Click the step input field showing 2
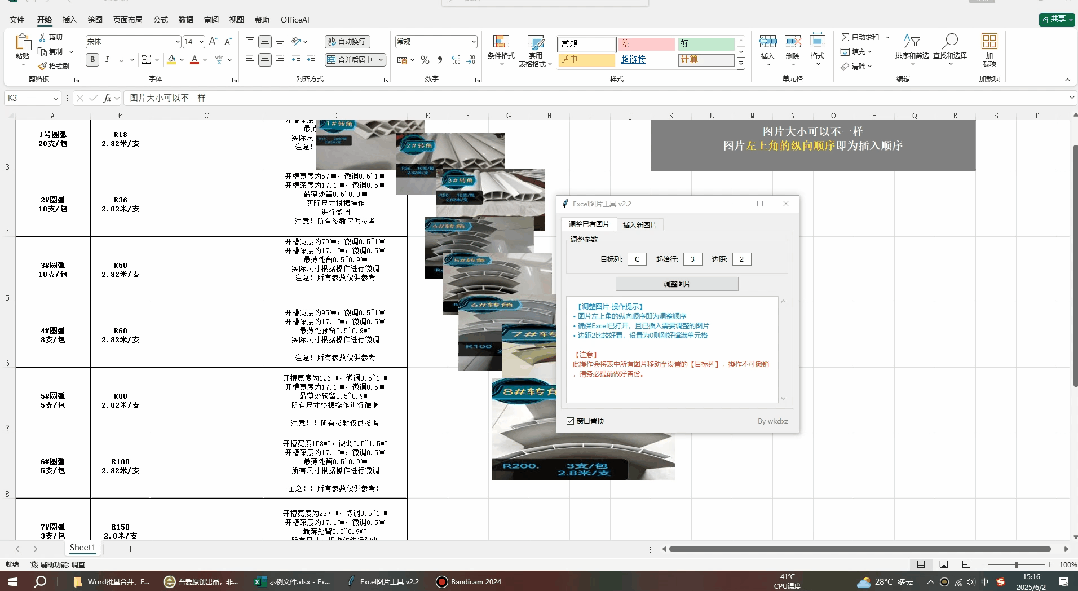Viewport: 1078px width, 591px height. coord(742,259)
